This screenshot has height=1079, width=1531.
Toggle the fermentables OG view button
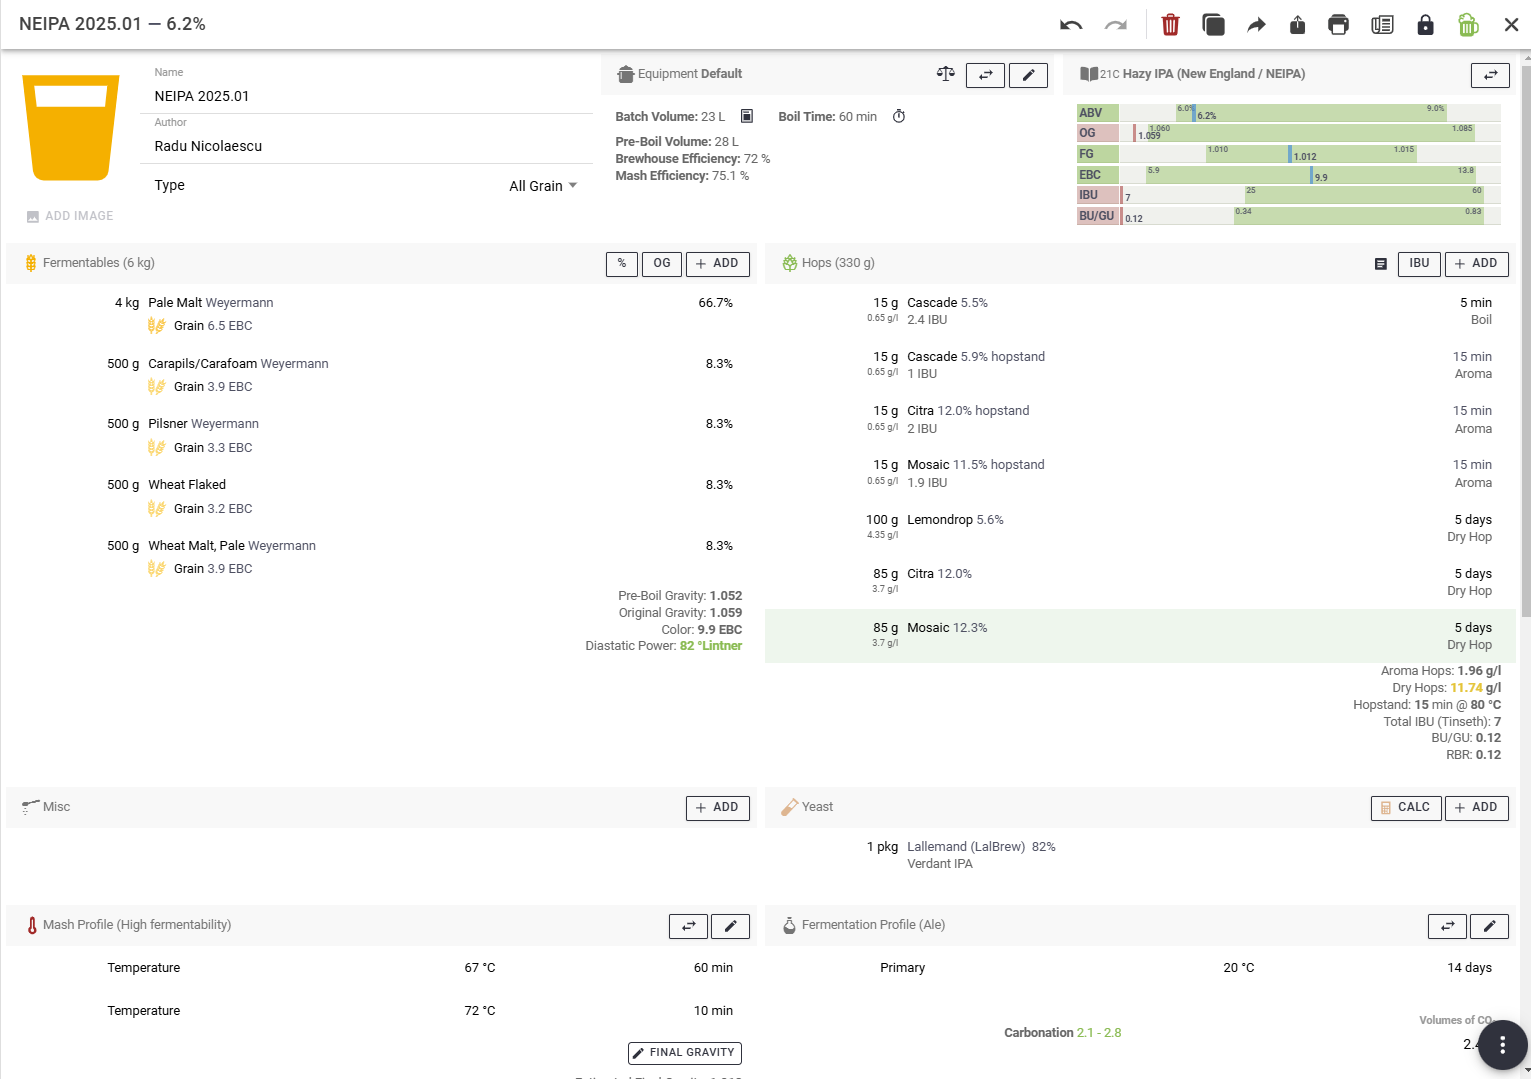[x=662, y=264]
